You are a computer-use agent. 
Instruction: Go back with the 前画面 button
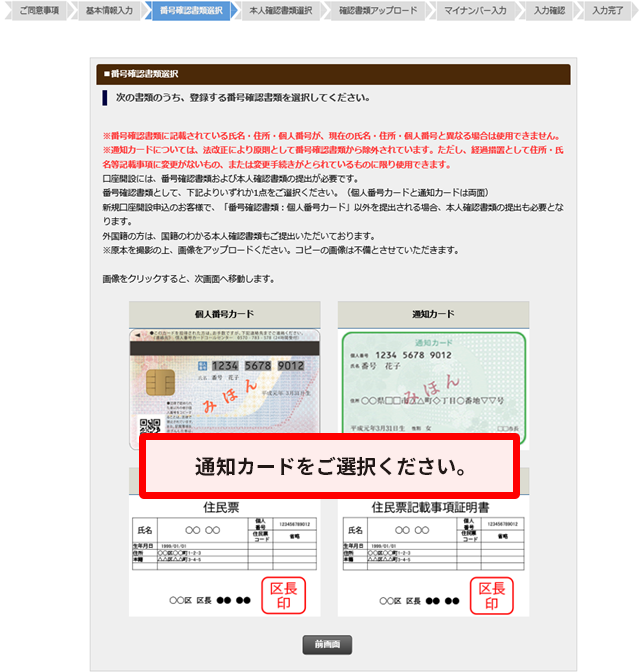[327, 645]
